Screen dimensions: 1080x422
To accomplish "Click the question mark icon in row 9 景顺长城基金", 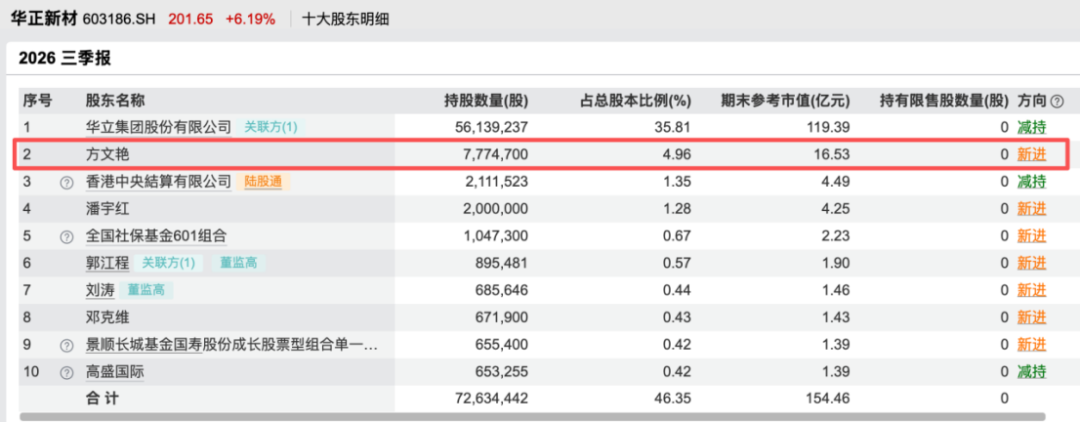I will (67, 346).
